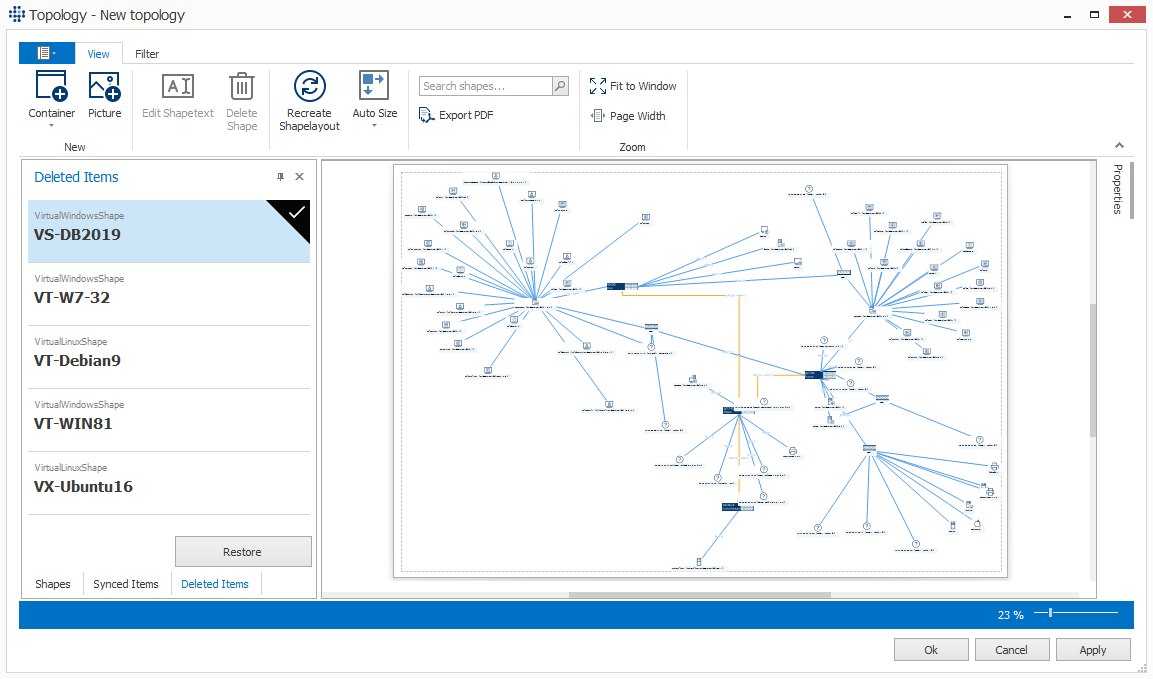Add a Picture to the topology
This screenshot has width=1153, height=679.
(104, 94)
